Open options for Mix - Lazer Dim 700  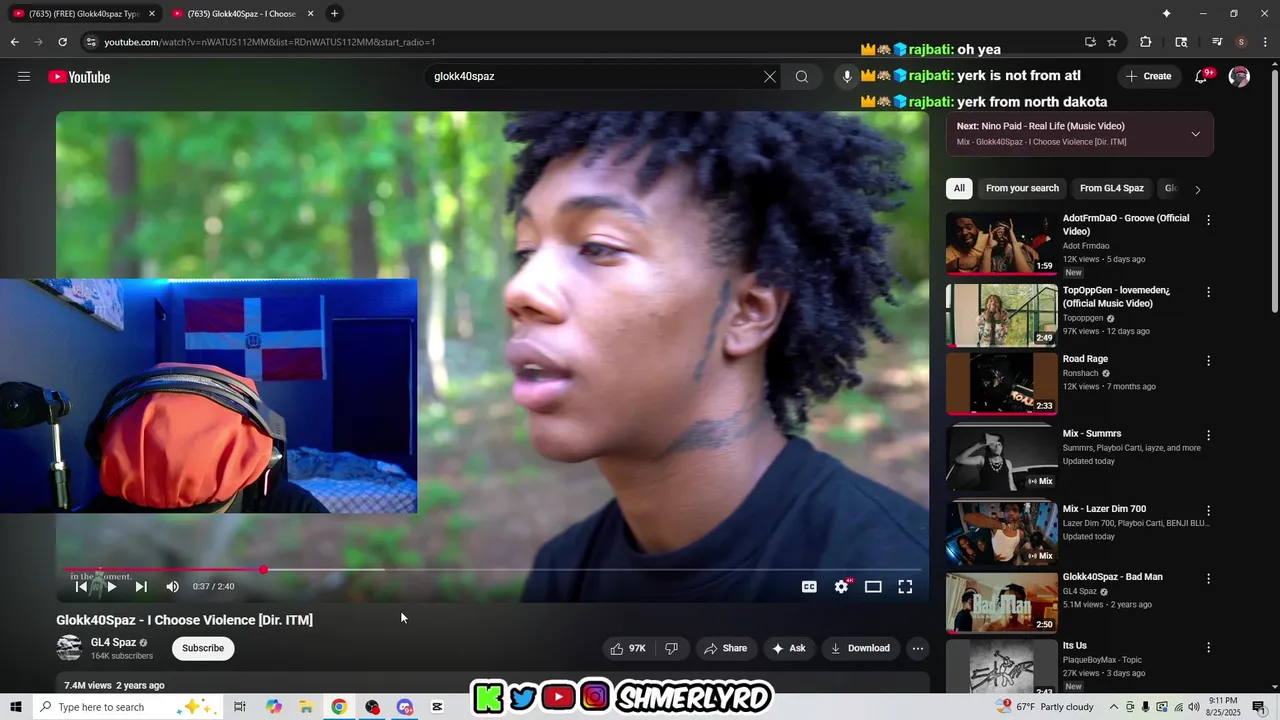[1208, 510]
